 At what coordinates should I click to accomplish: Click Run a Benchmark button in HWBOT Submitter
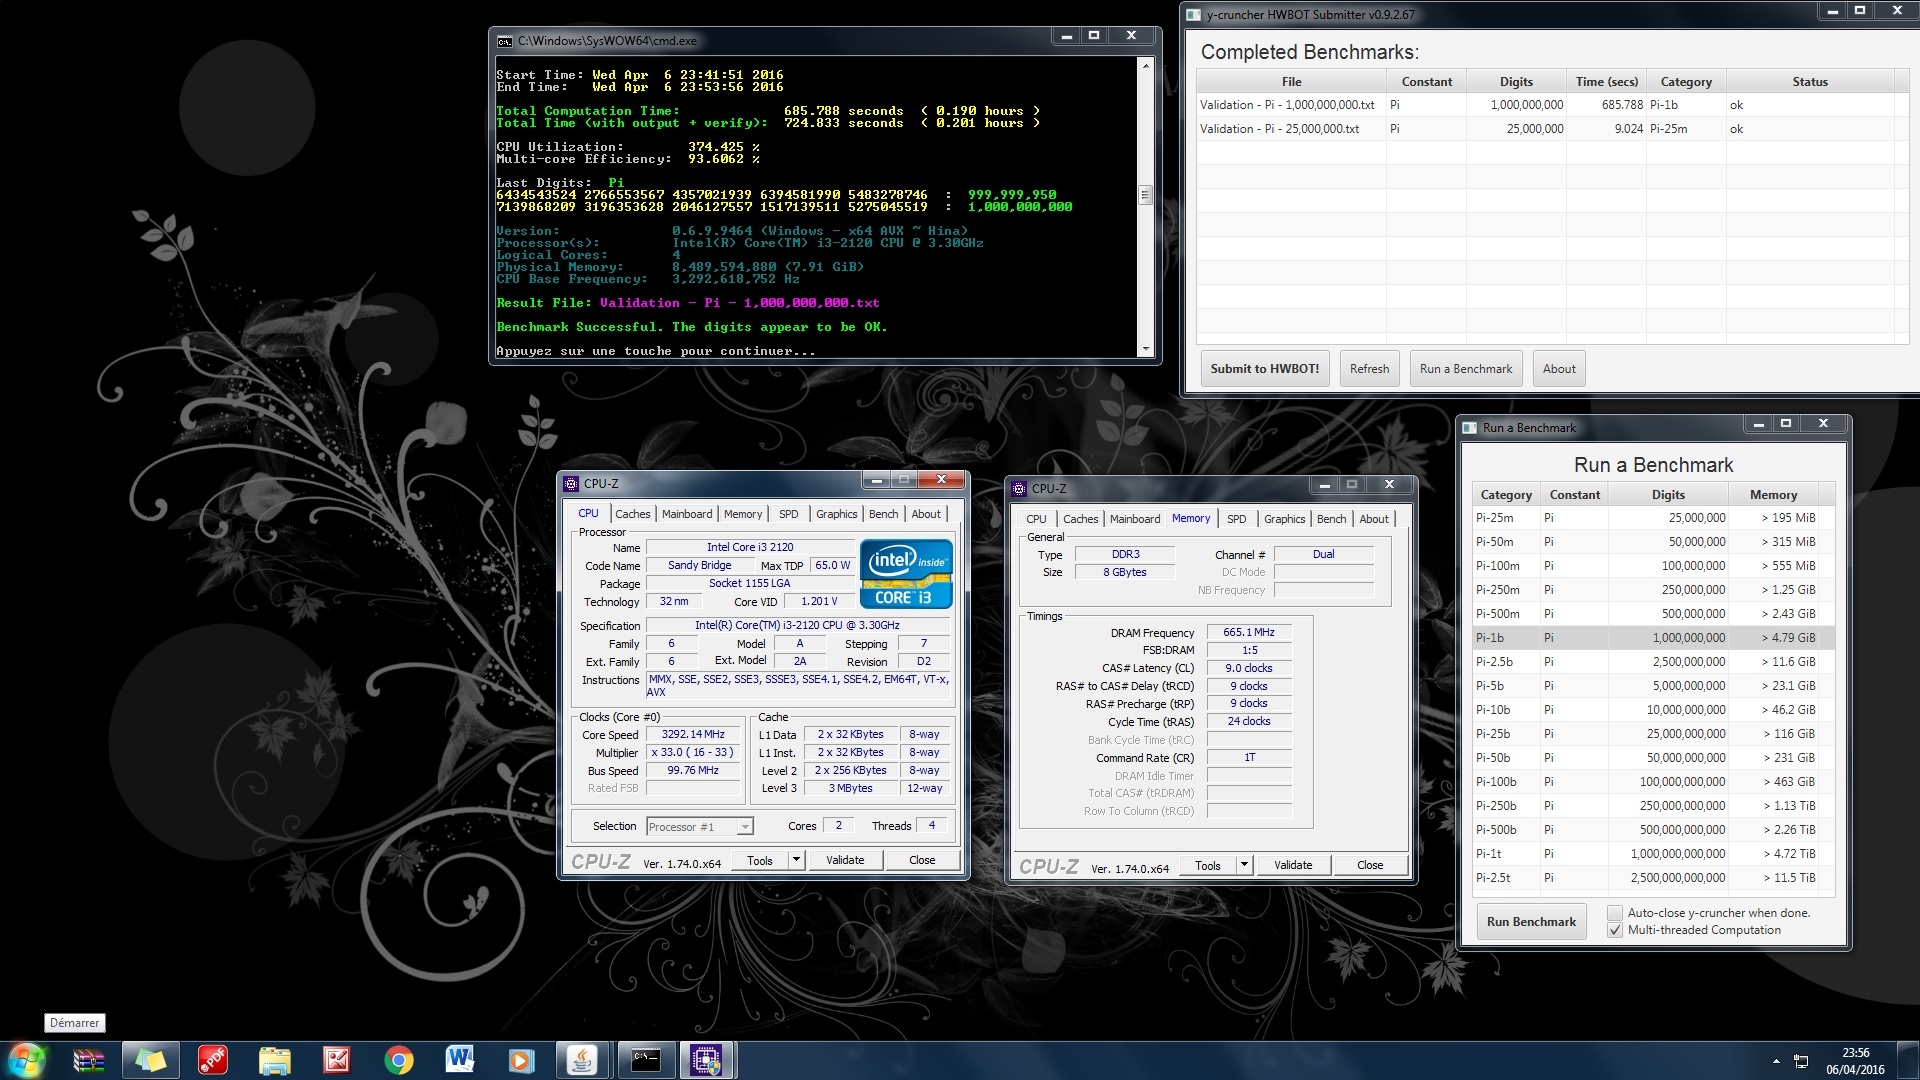pyautogui.click(x=1466, y=369)
